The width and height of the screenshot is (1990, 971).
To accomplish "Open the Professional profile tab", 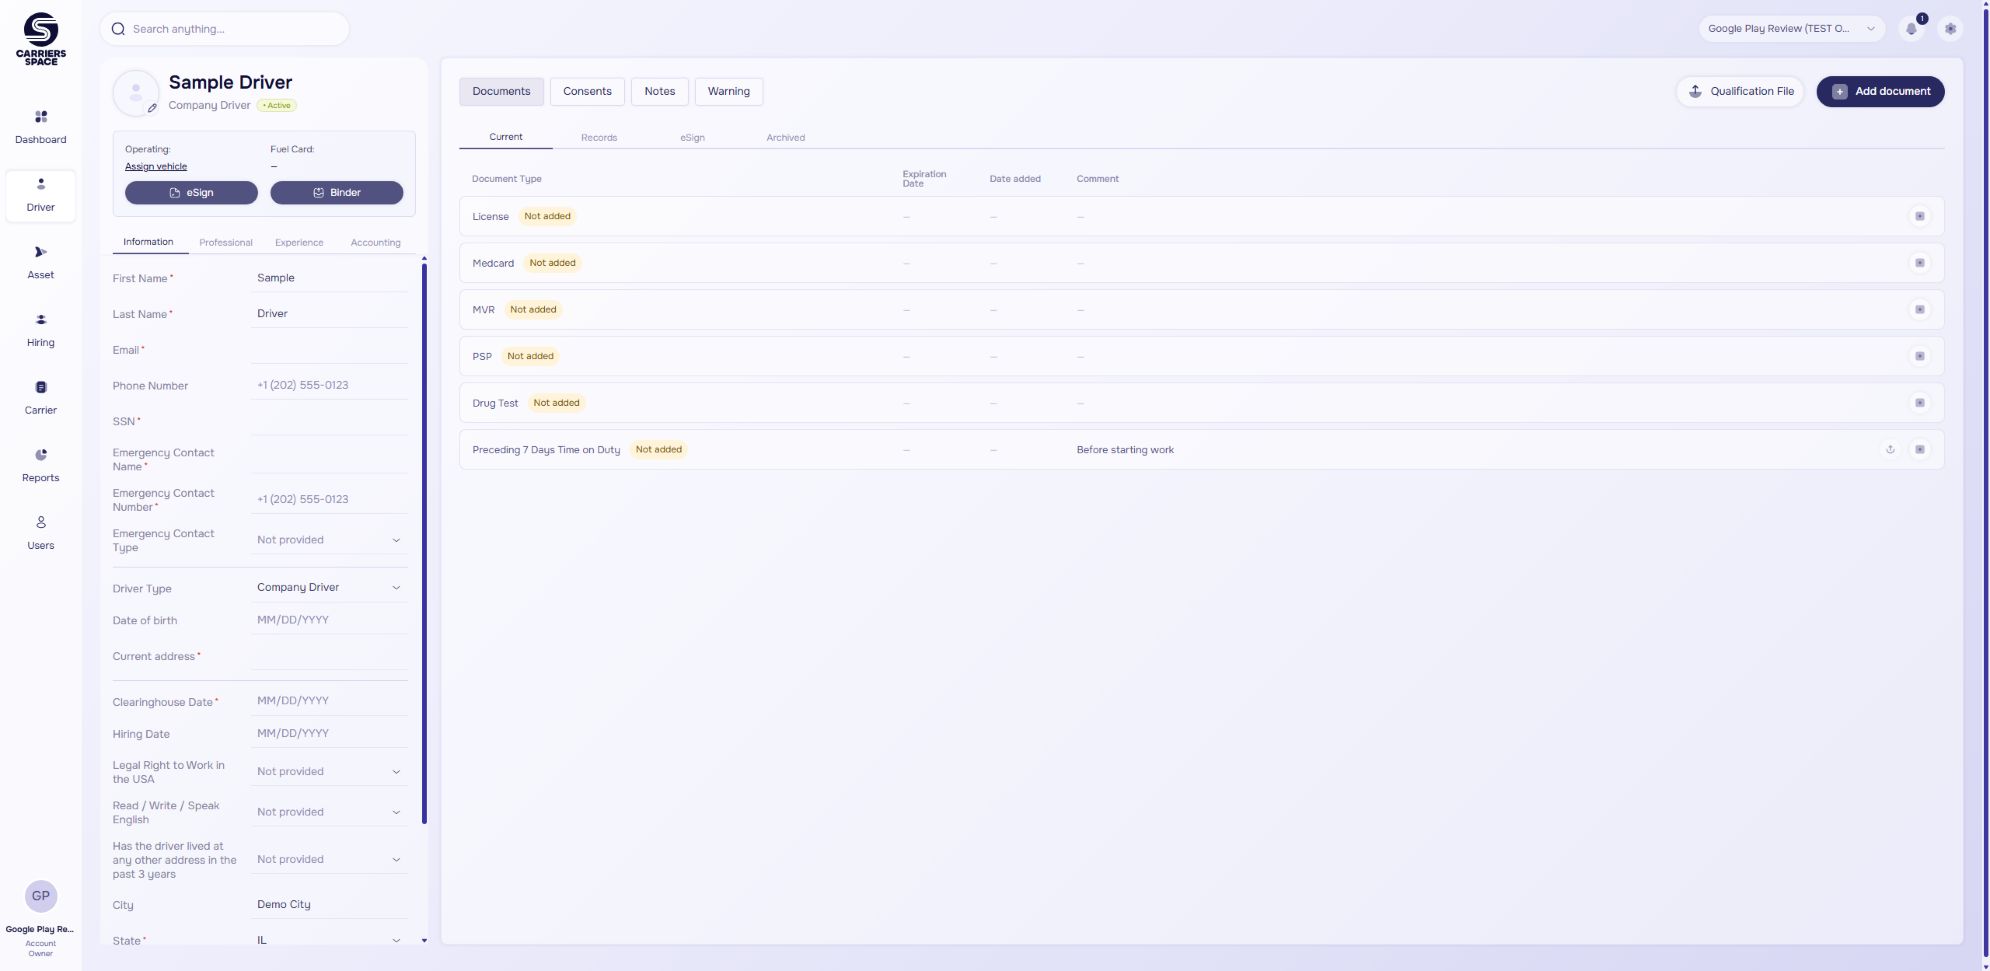I will tap(226, 243).
